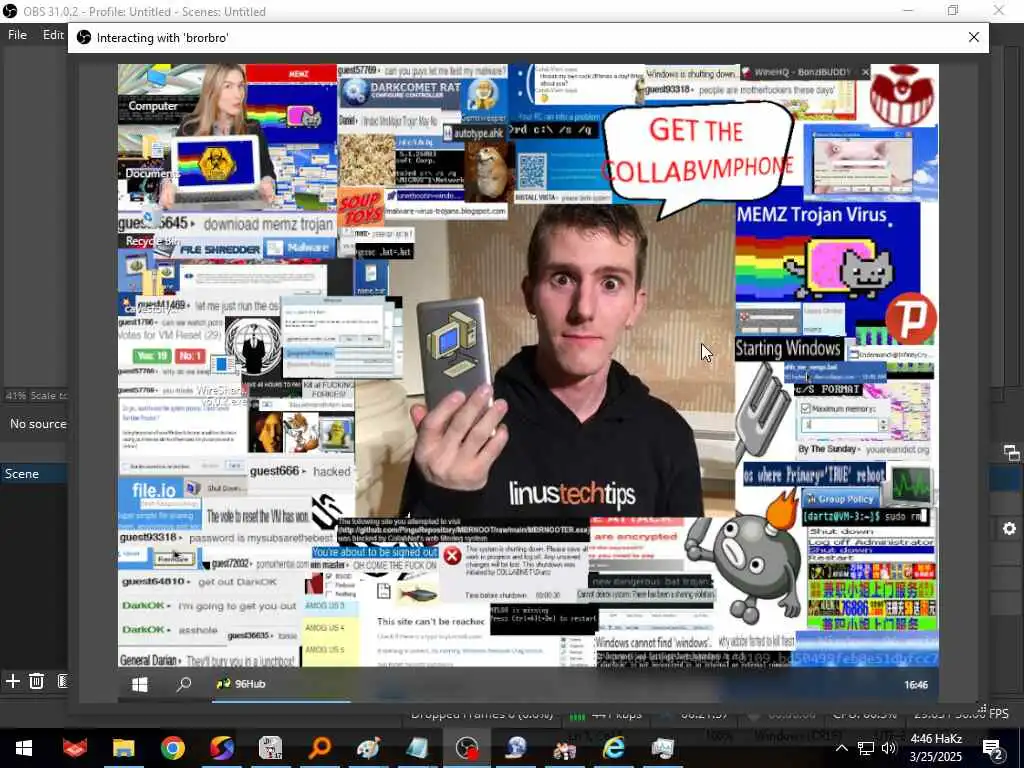Click the 'Starting Windows' text
Viewport: 1024px width, 768px height.
[x=788, y=348]
